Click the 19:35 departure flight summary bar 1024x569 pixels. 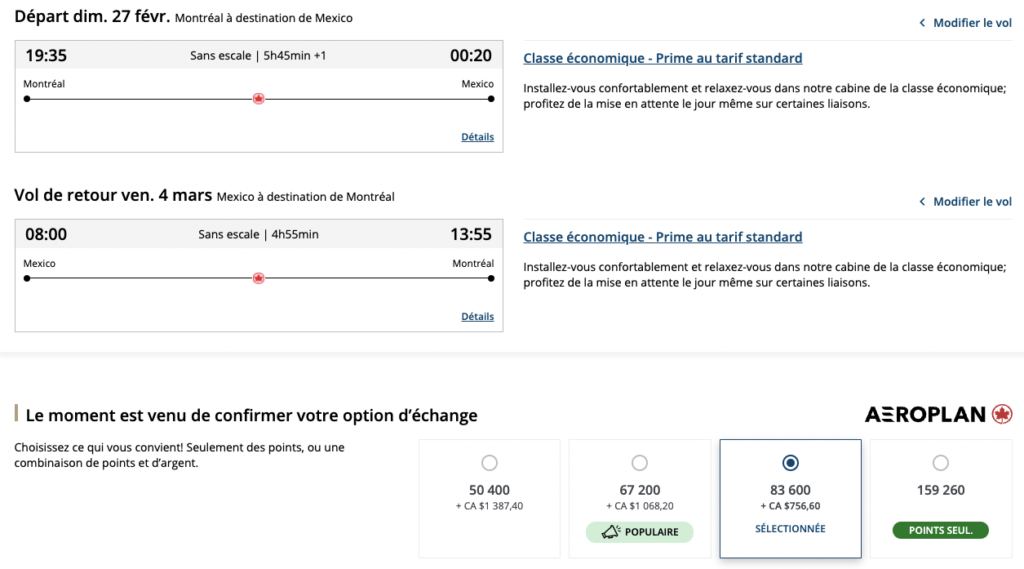click(258, 55)
